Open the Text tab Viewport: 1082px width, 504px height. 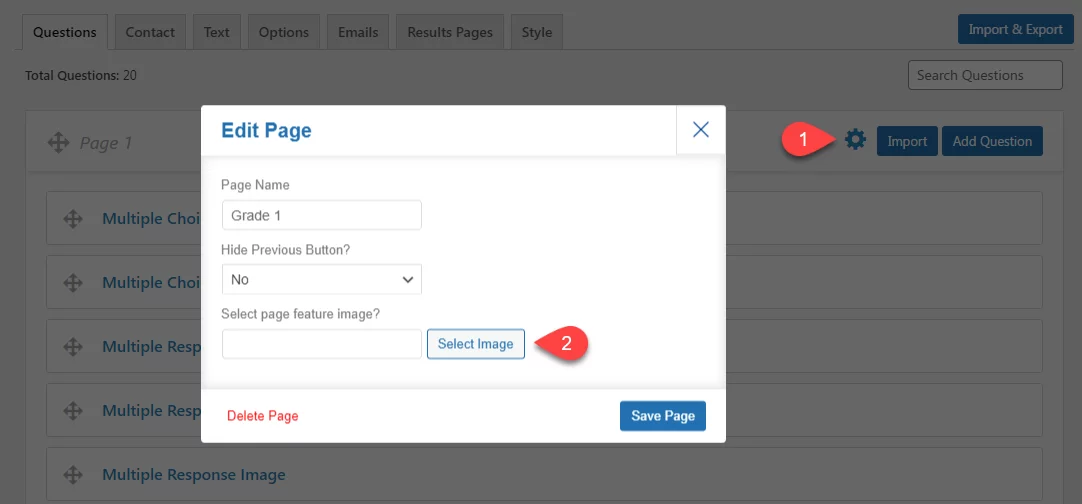217,32
